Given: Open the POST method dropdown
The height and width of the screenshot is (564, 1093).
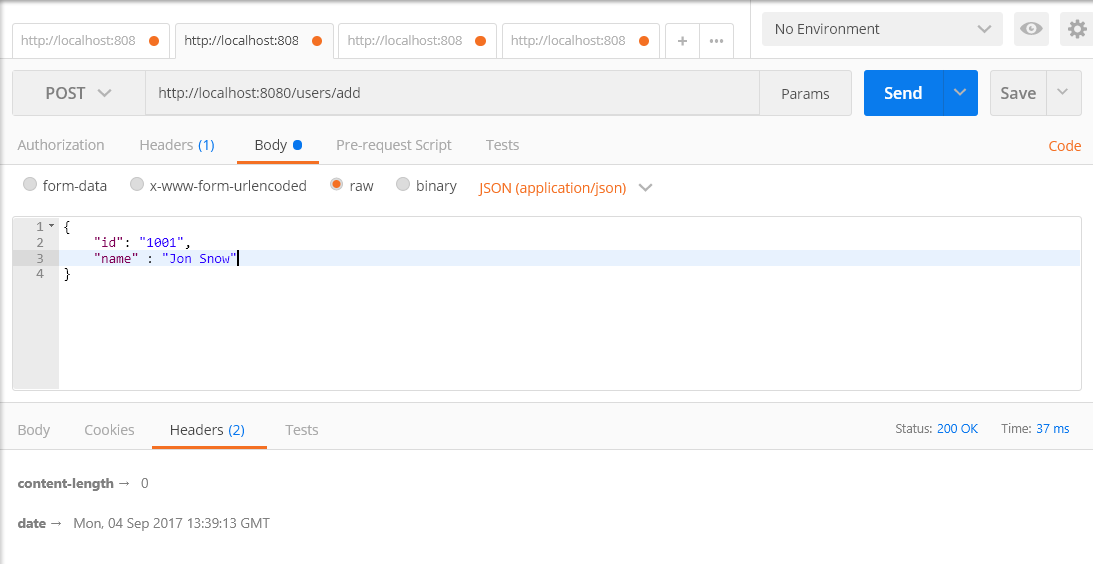Looking at the screenshot, I should (x=79, y=93).
